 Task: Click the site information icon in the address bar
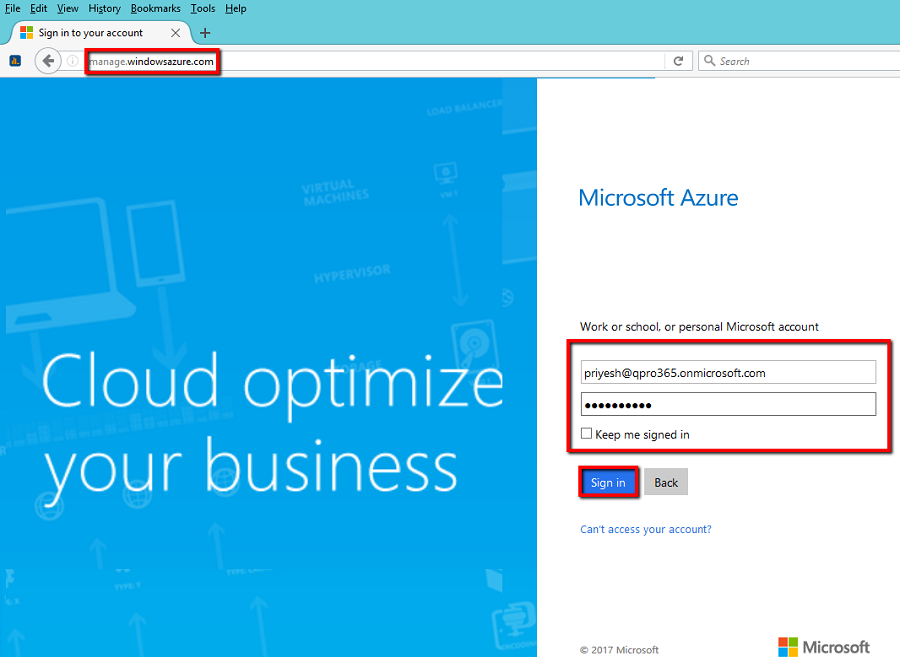(73, 61)
